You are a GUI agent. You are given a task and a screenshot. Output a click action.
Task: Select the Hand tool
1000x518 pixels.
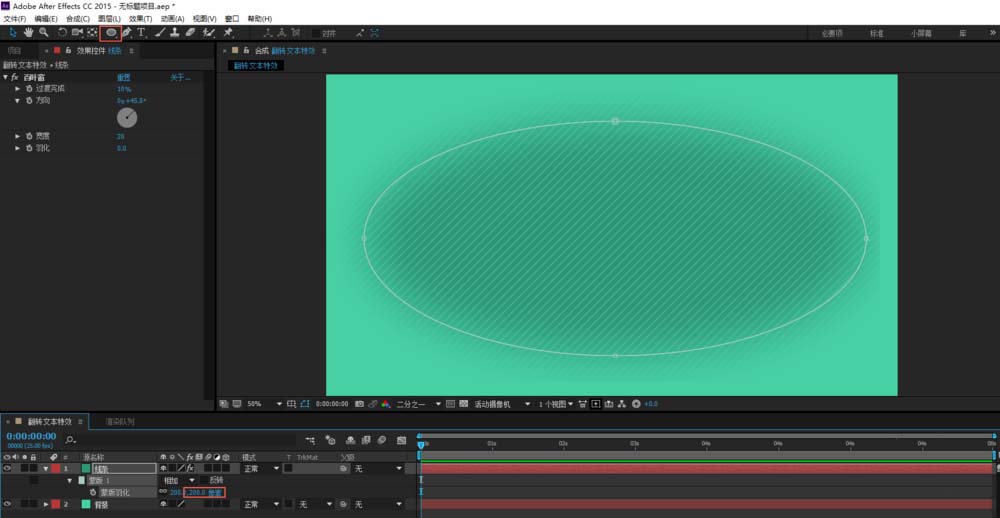[28, 32]
